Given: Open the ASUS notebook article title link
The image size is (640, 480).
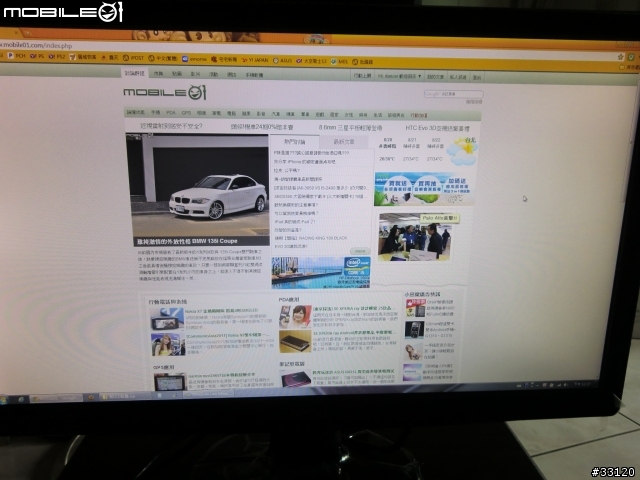Looking at the screenshot, I should click(353, 371).
